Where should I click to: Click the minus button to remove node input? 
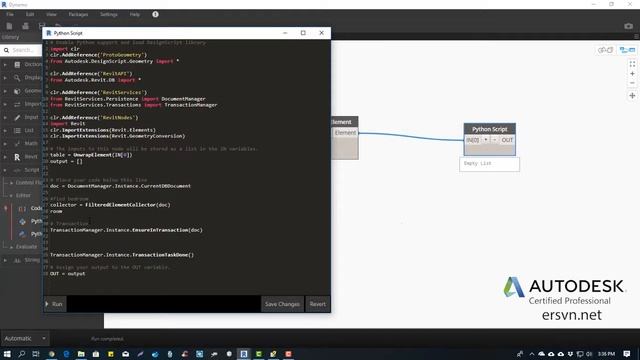point(494,140)
